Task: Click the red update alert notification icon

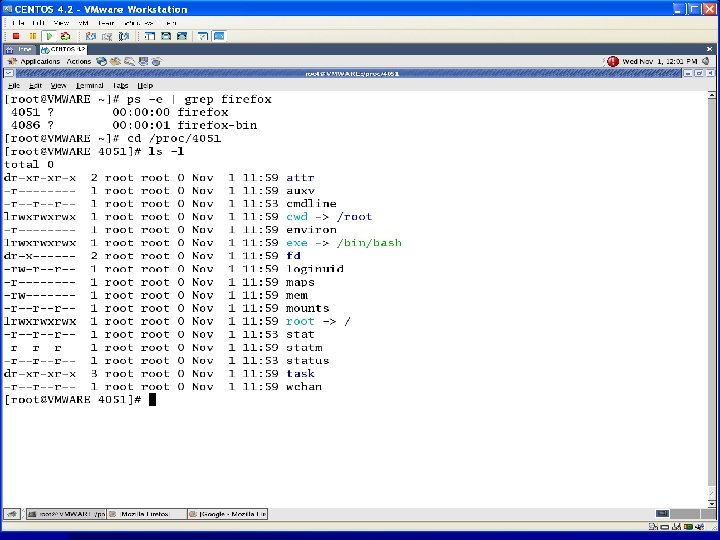Action: coord(613,61)
